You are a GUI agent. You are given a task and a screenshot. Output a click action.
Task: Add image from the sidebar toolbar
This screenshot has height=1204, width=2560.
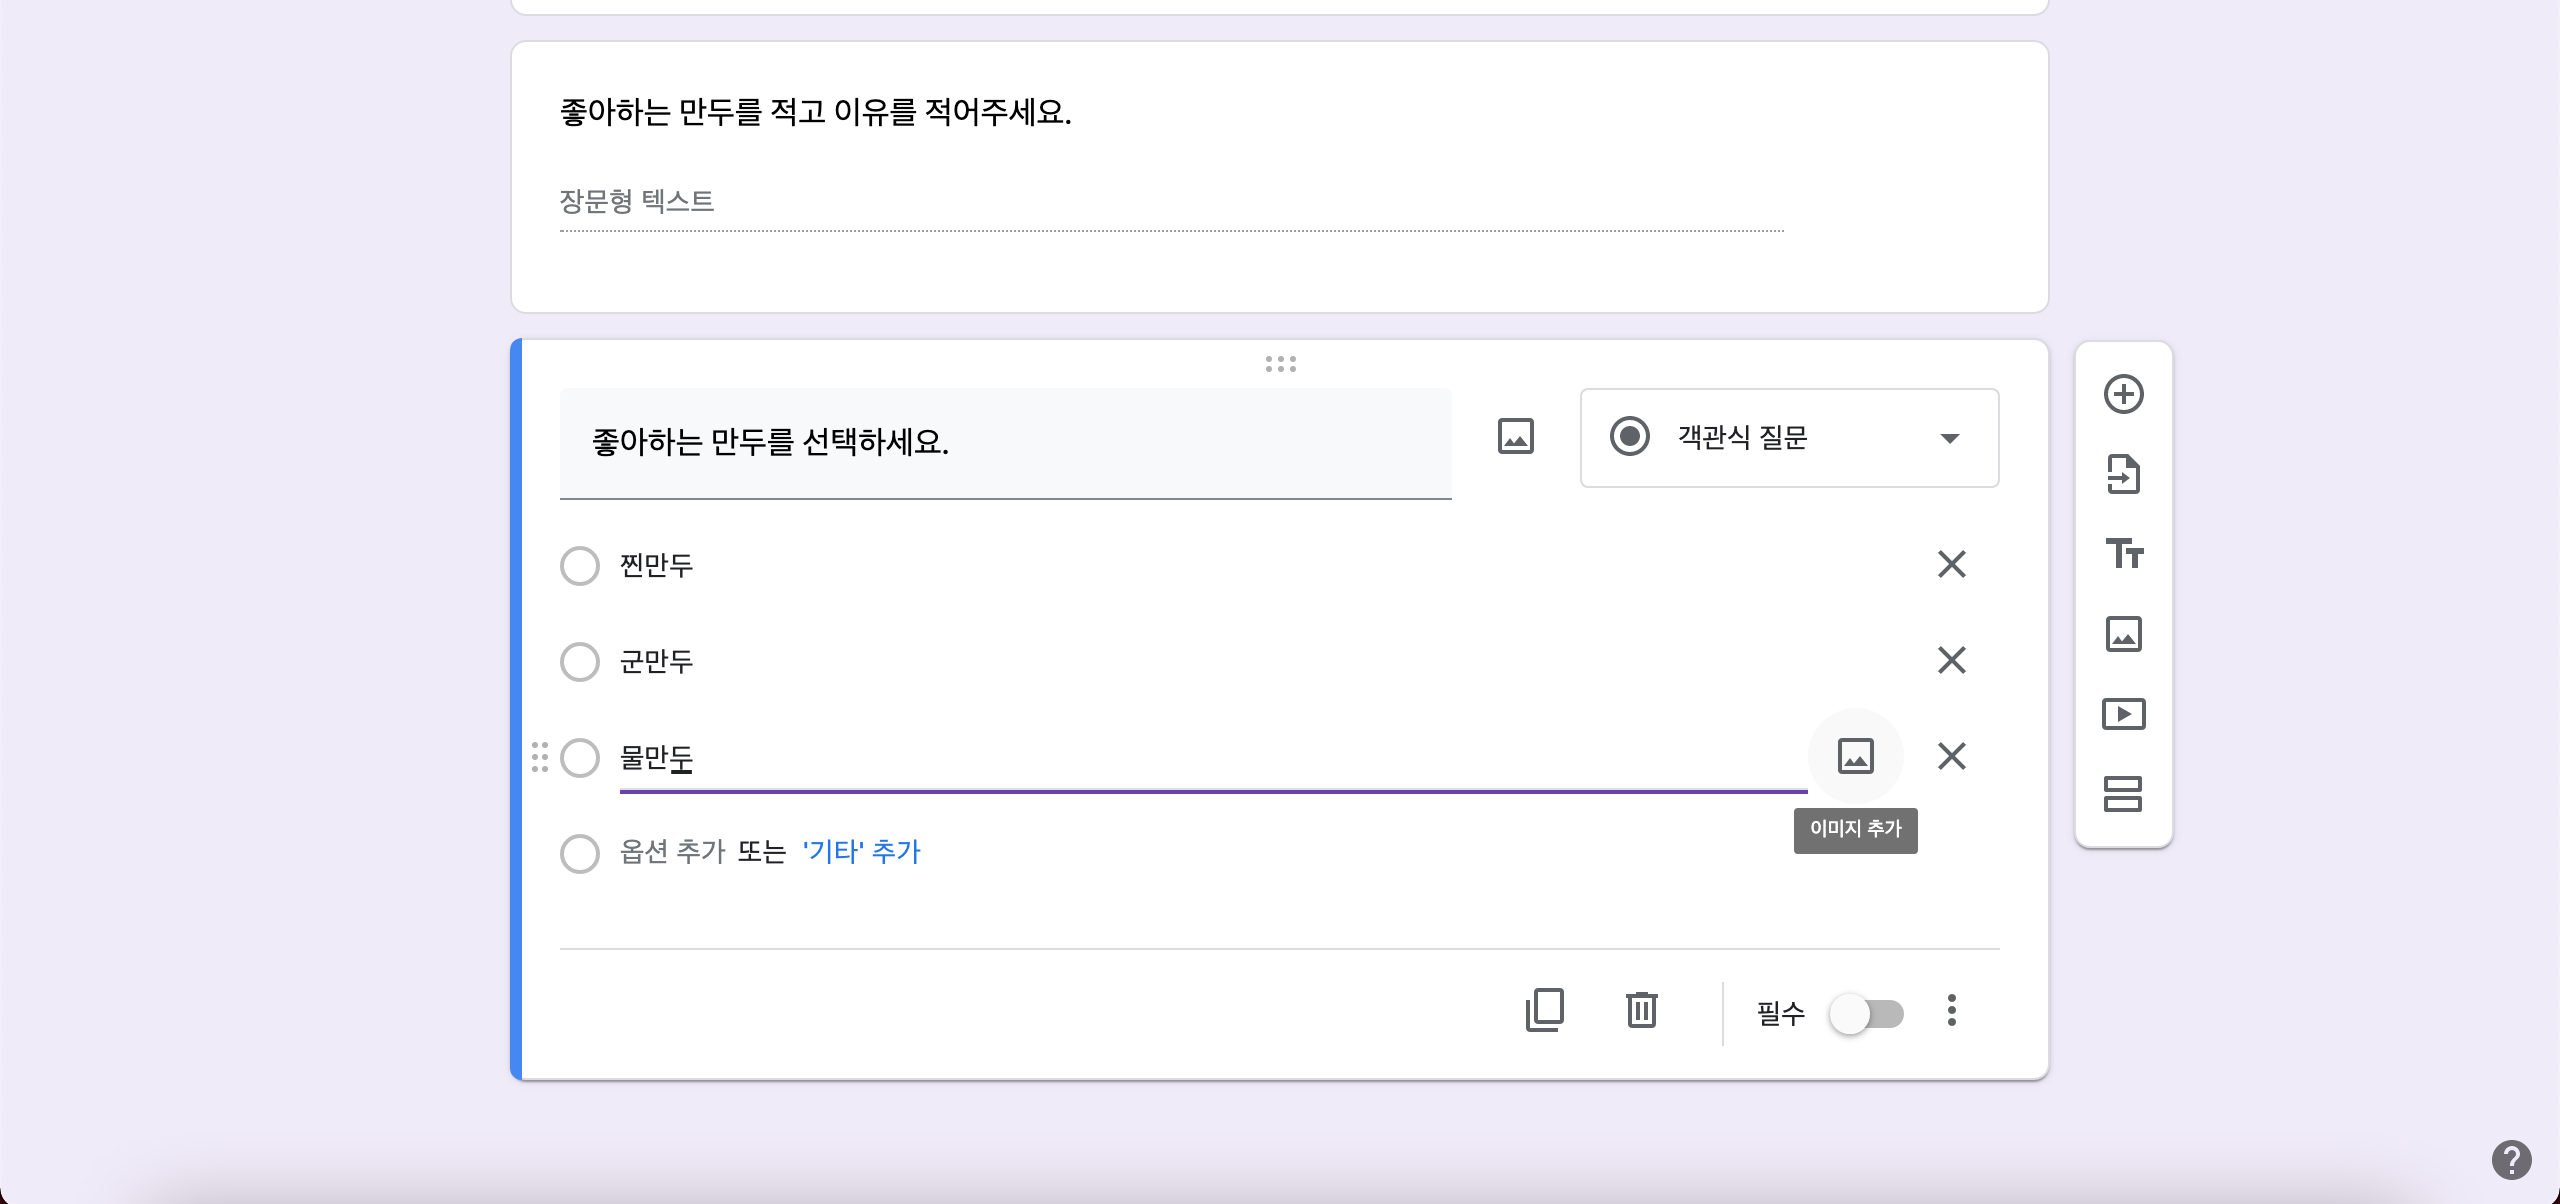coord(2123,634)
